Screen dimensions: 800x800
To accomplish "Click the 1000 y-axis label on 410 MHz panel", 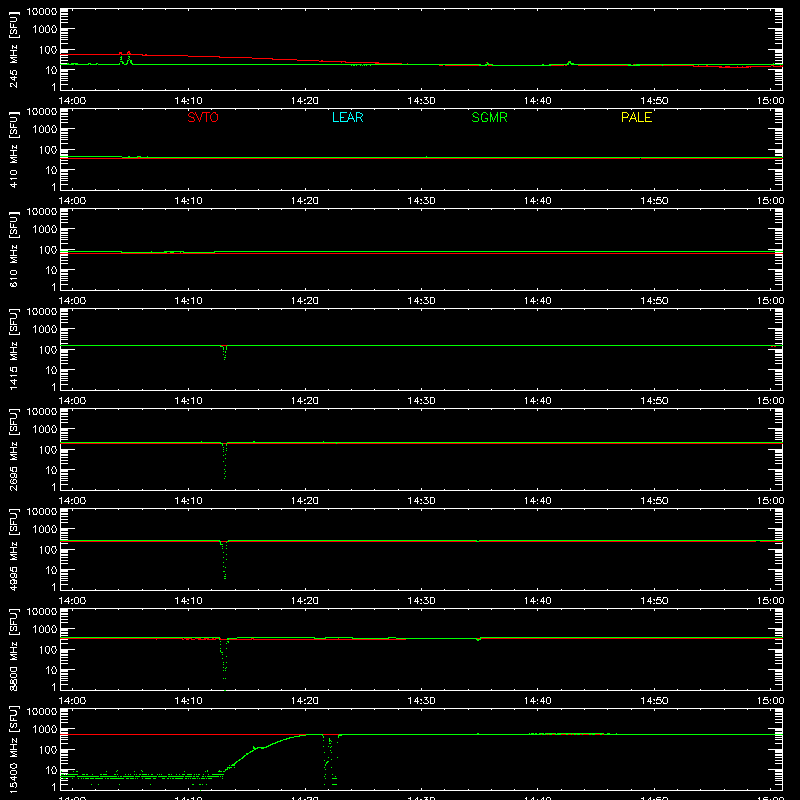I will click(x=45, y=129).
